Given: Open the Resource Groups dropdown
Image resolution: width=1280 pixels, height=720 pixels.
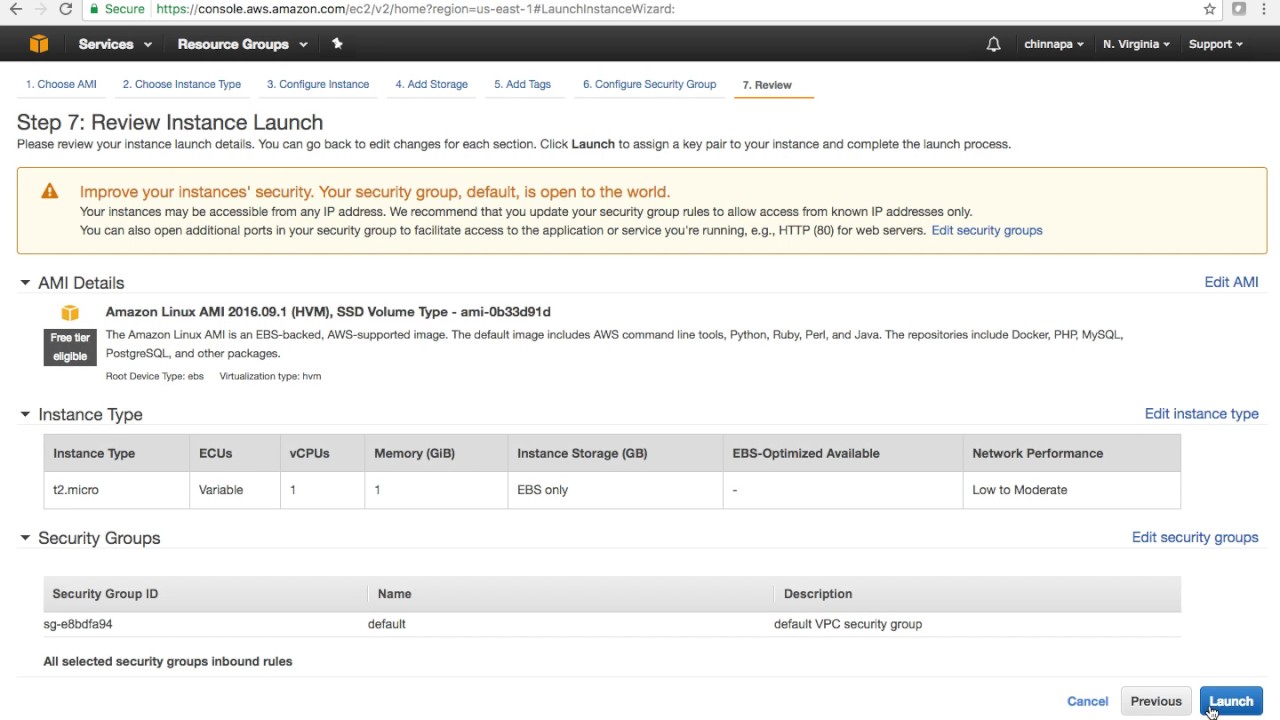Looking at the screenshot, I should pos(242,44).
